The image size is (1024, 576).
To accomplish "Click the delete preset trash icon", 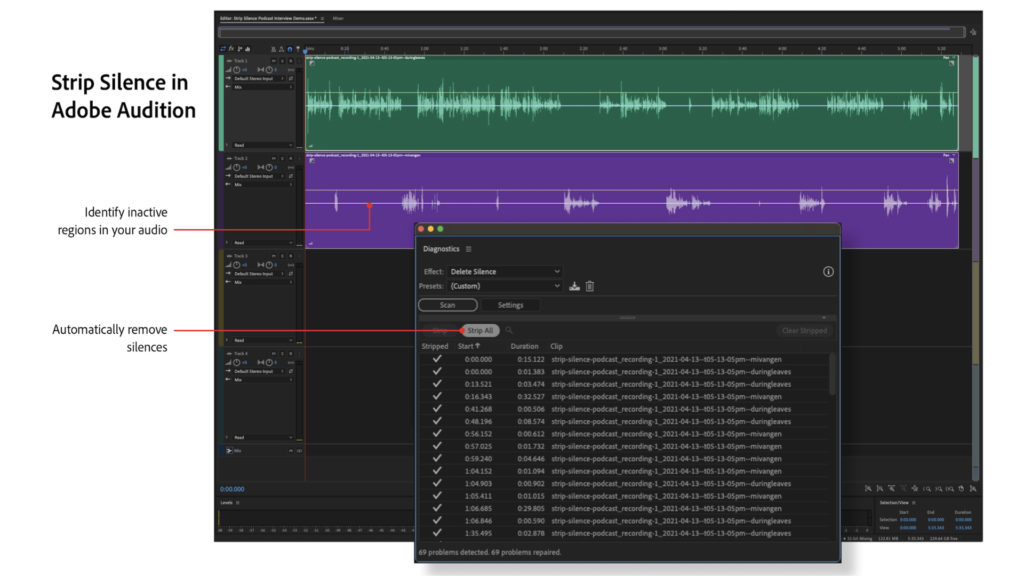I will [x=590, y=286].
